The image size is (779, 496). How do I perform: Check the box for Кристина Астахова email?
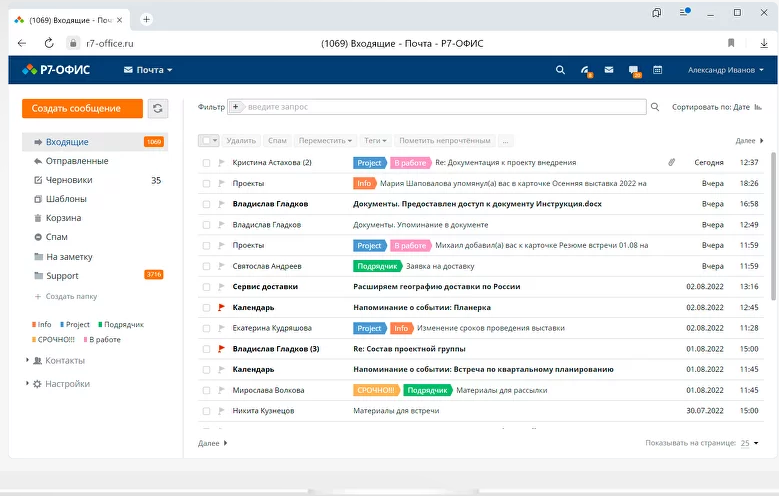click(x=206, y=162)
